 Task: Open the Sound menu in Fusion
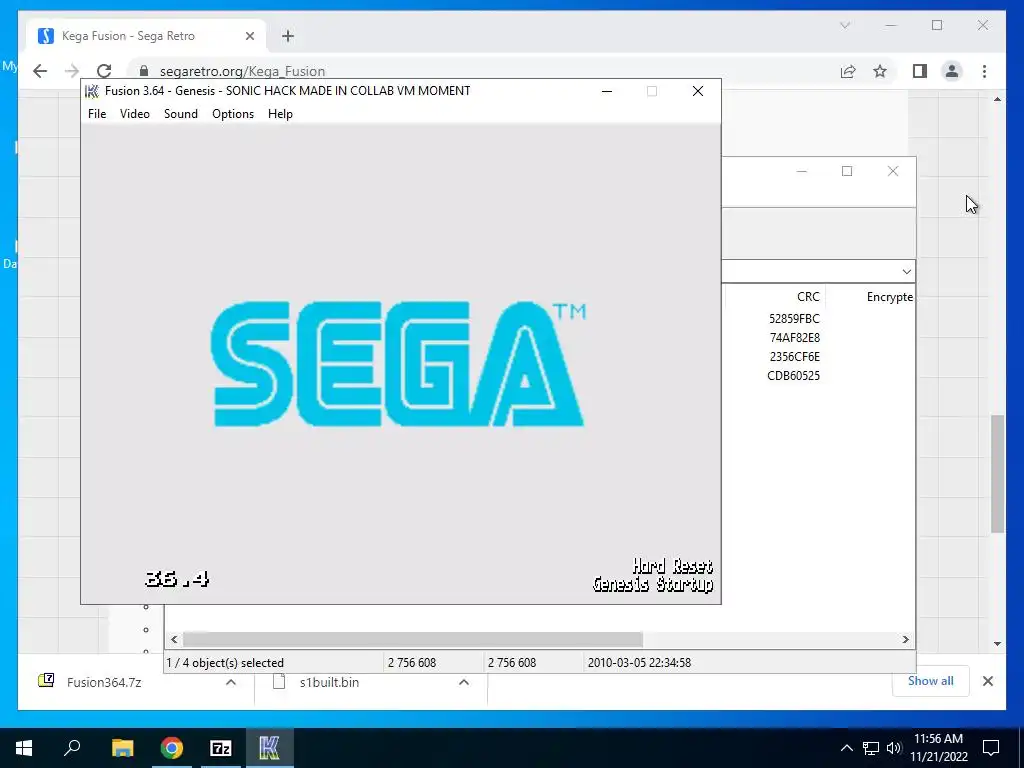(181, 114)
